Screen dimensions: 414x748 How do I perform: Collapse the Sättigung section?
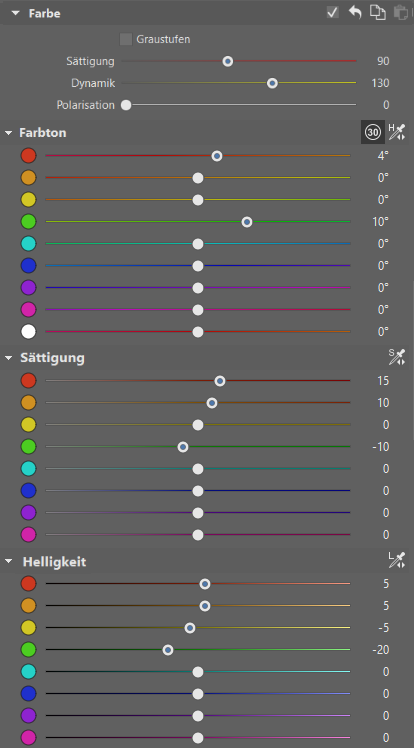[x=8, y=358]
